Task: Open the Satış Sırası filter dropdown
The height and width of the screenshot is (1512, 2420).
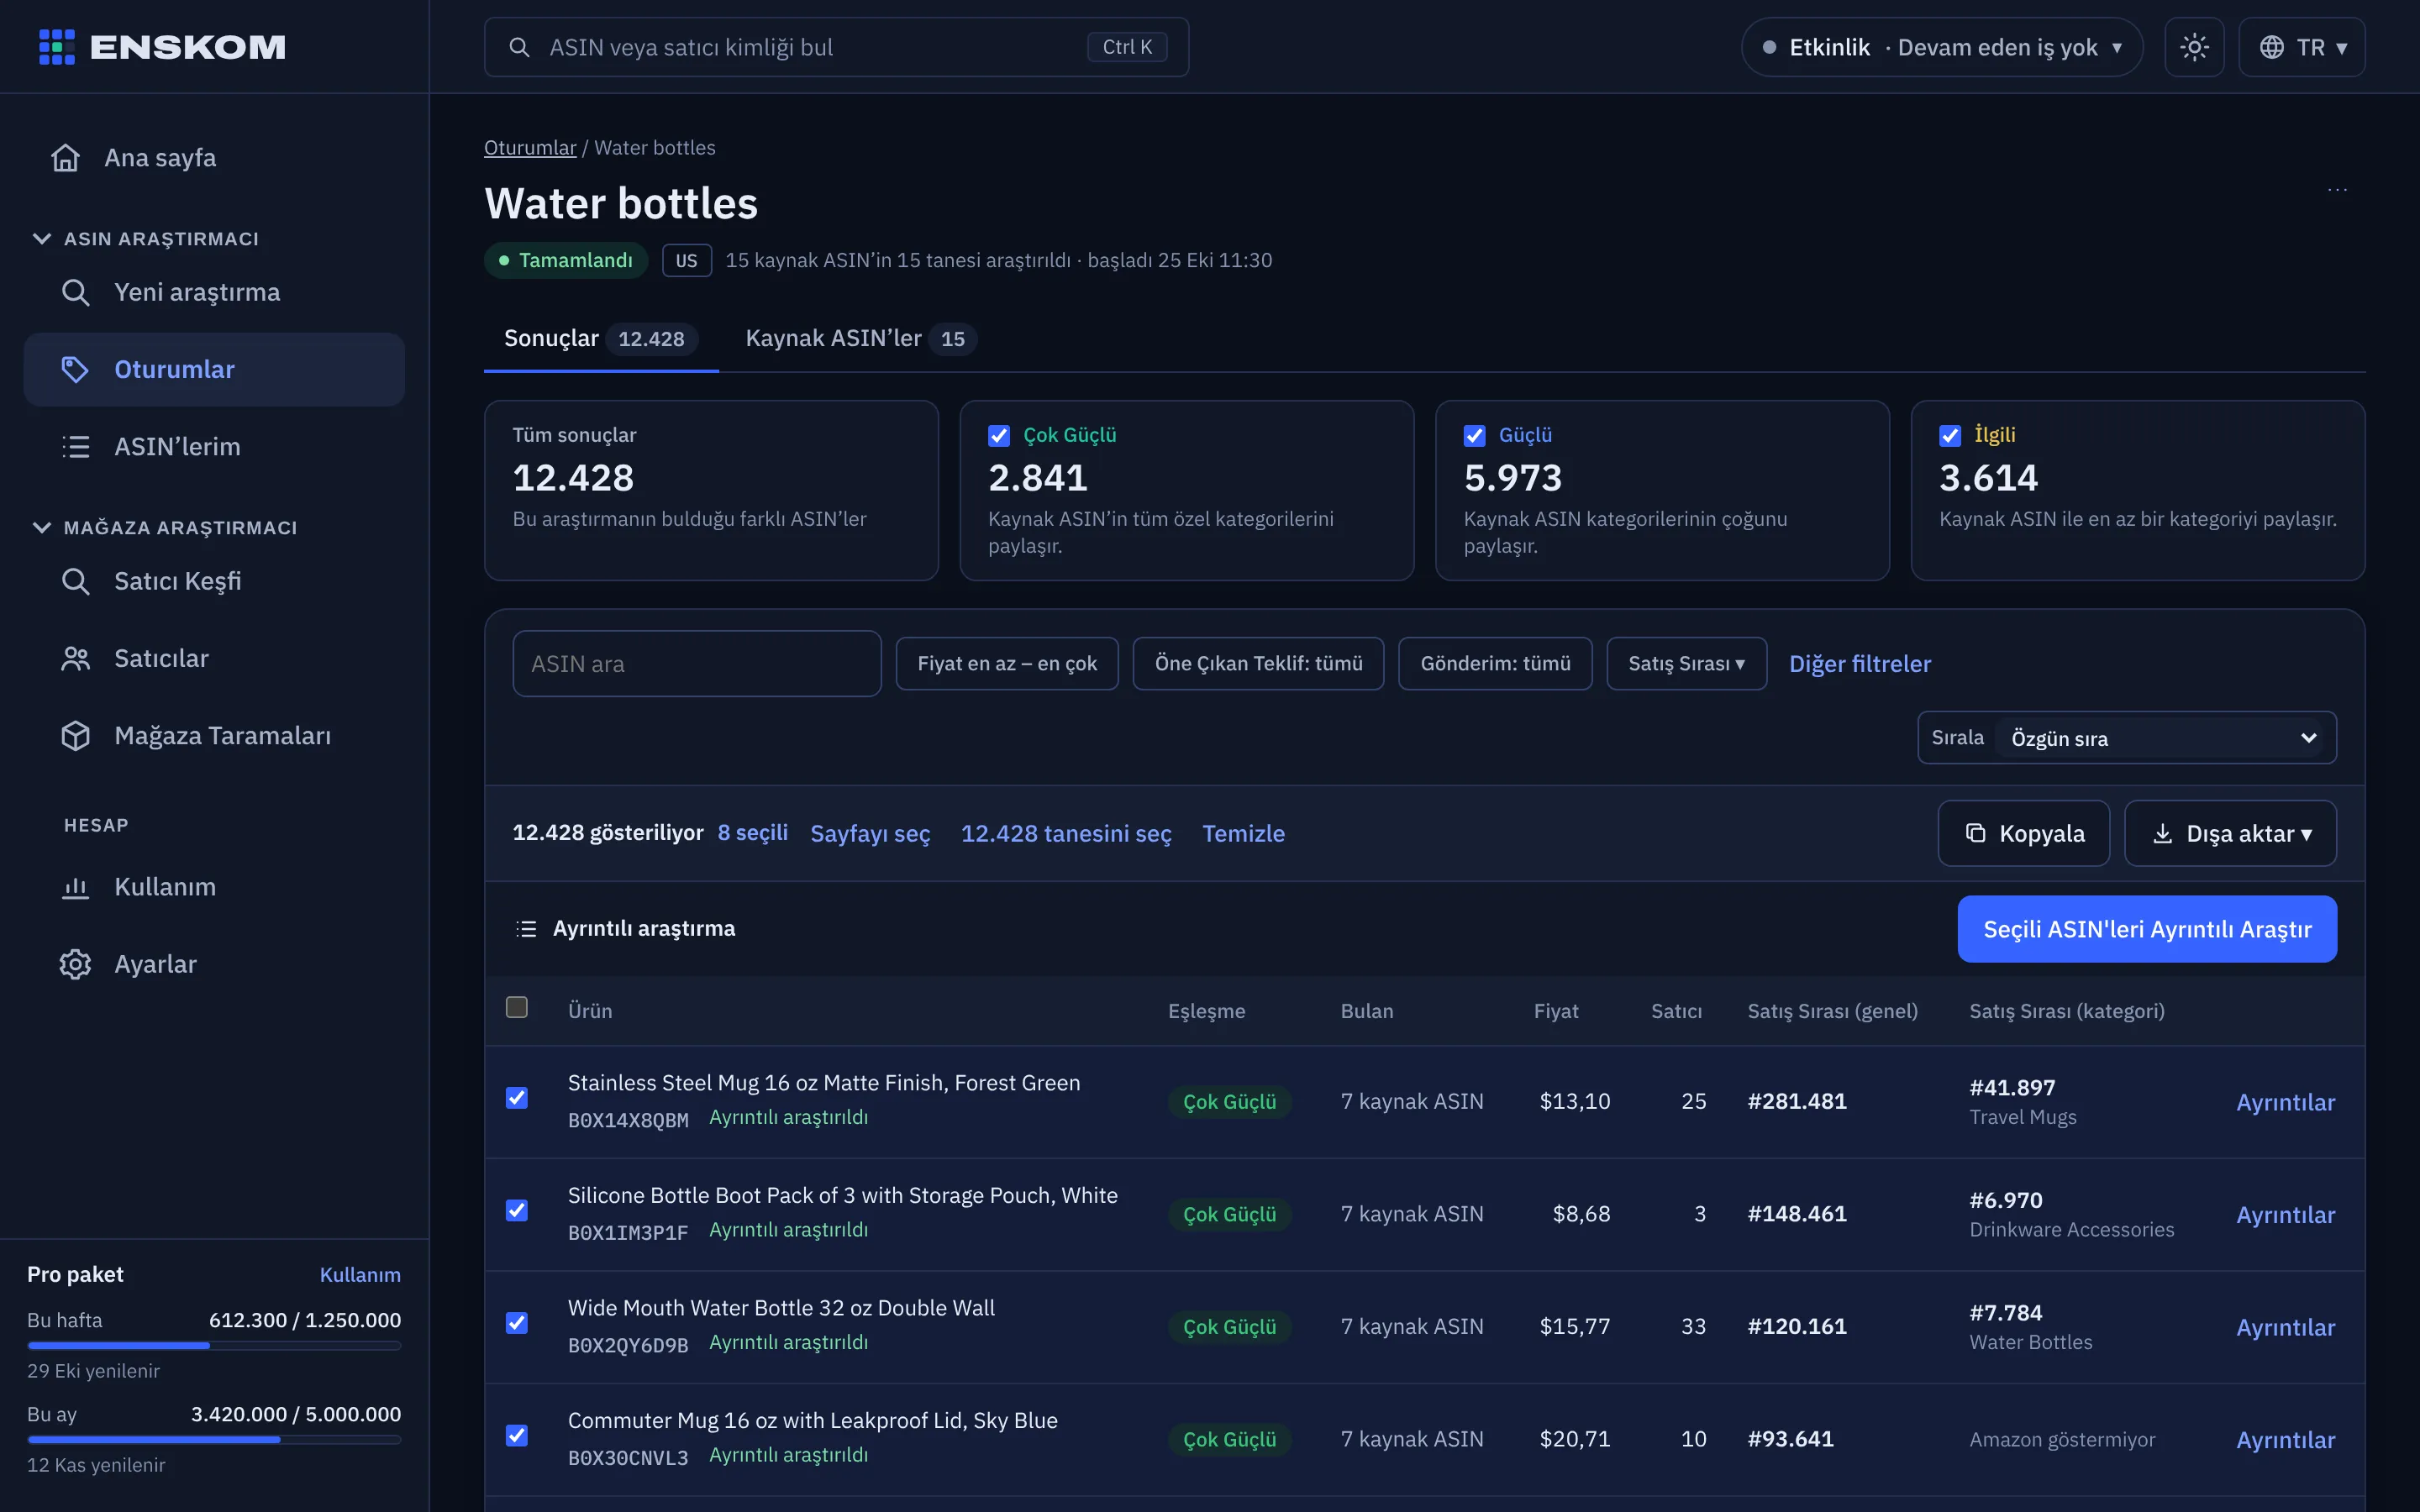Action: [x=1686, y=664]
